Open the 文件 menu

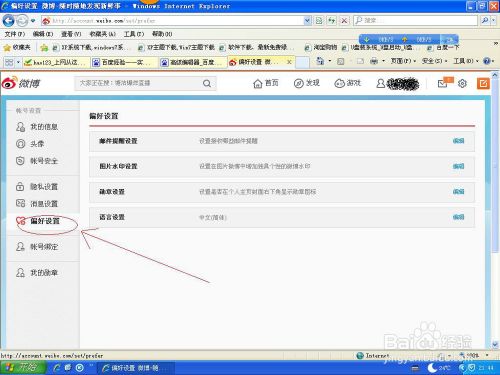point(15,34)
